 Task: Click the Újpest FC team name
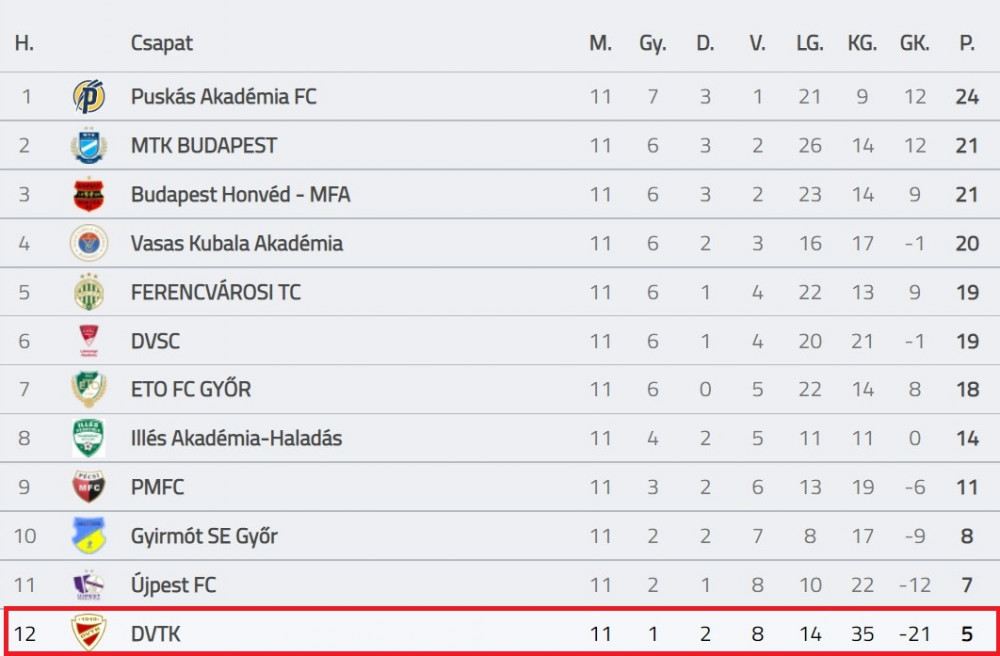(173, 585)
